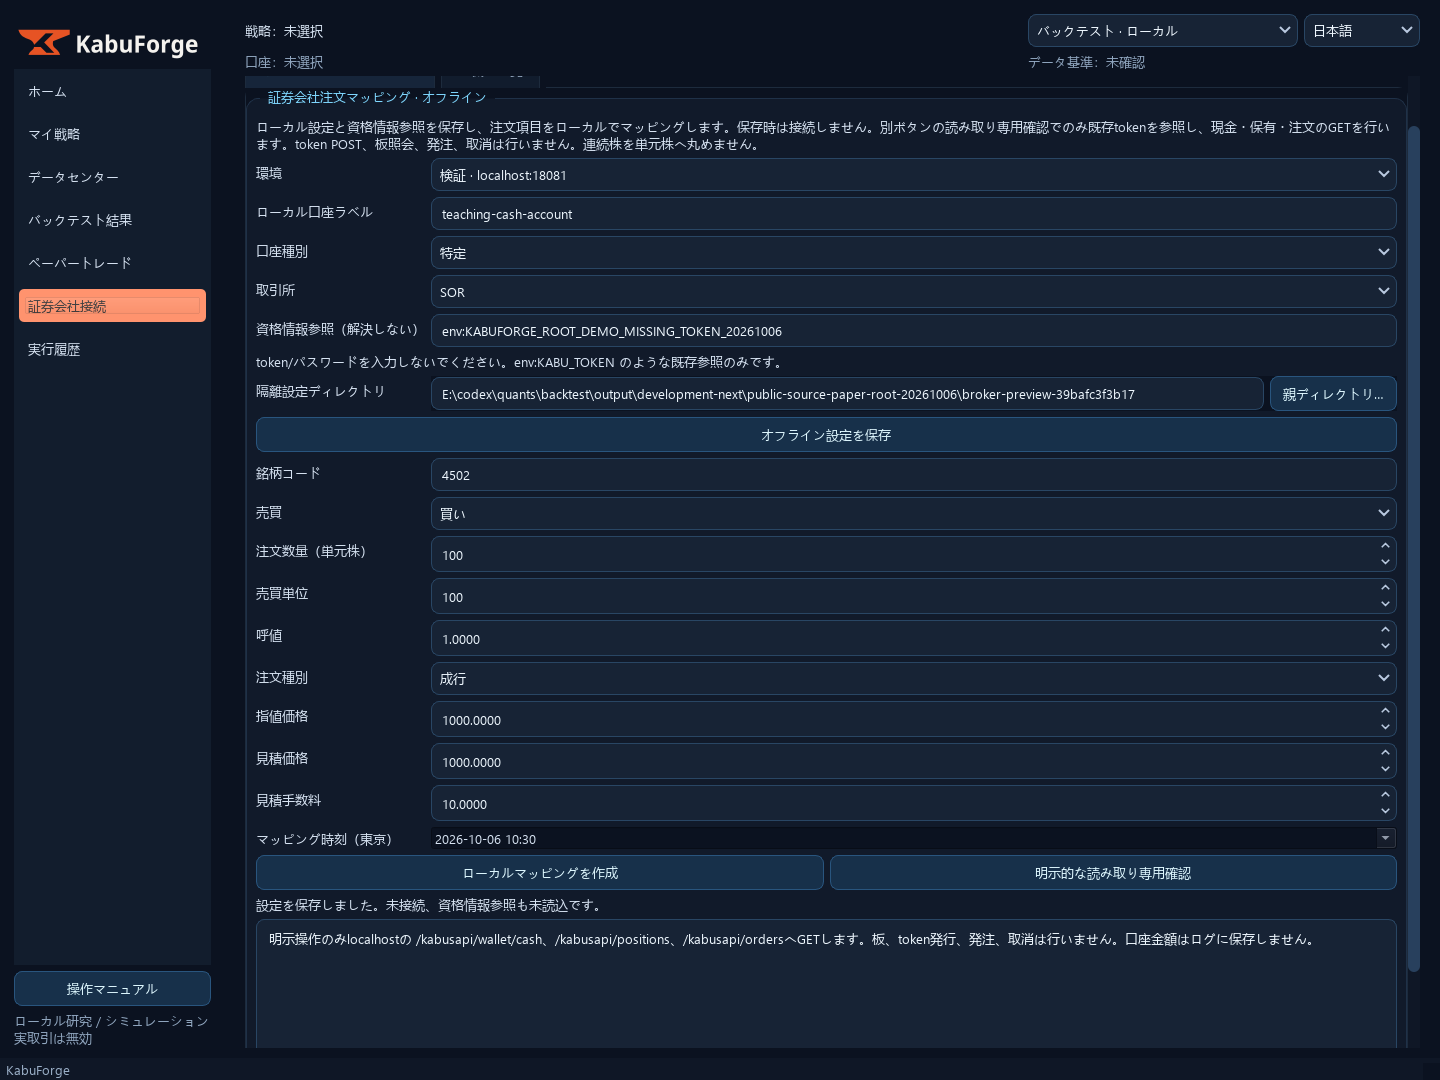Raise 見積手数料 with the up arrow
Screen dimensions: 1440x1080
1385,795
